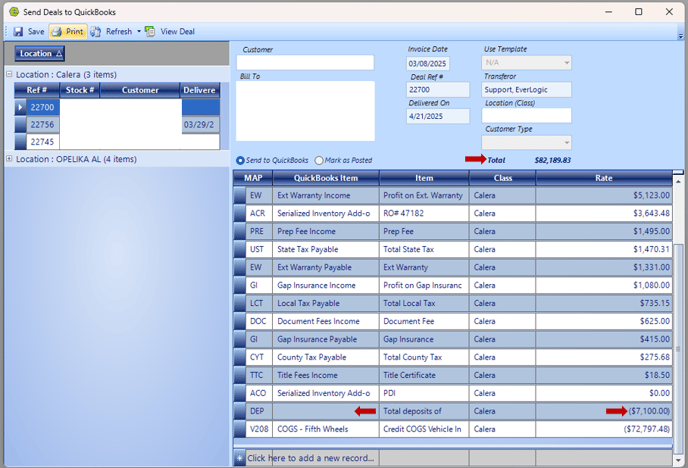Click the ($7,100.00) rate cell
The width and height of the screenshot is (688, 468).
pyautogui.click(x=604, y=411)
